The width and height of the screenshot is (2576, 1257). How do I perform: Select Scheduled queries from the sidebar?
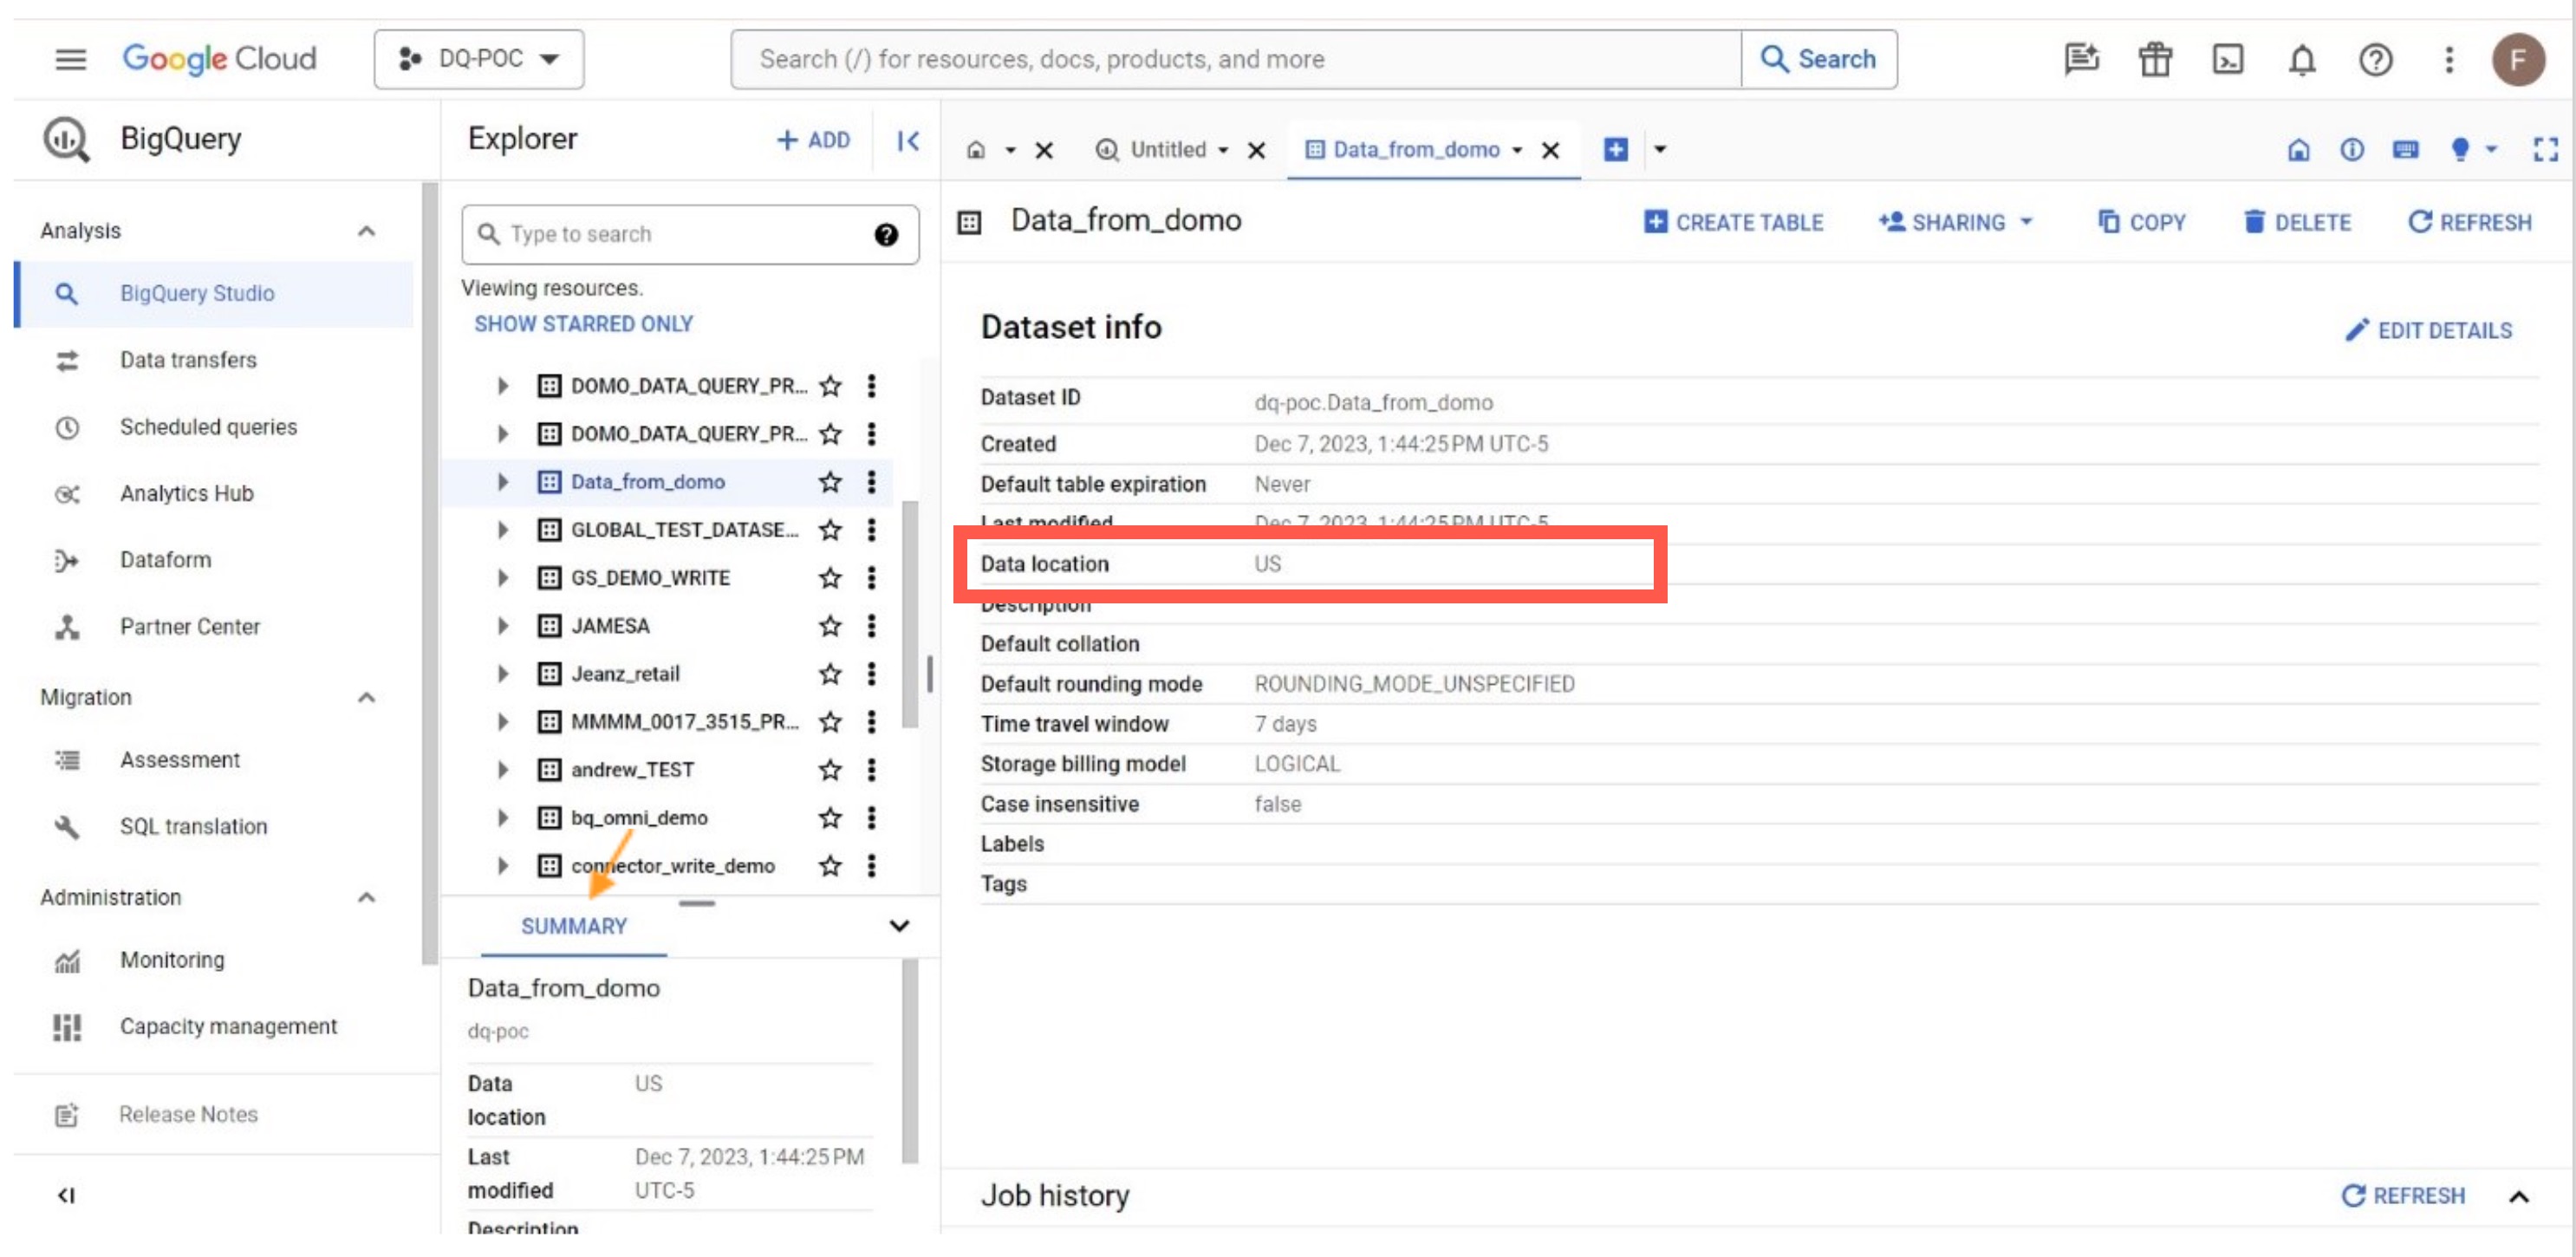coord(208,427)
